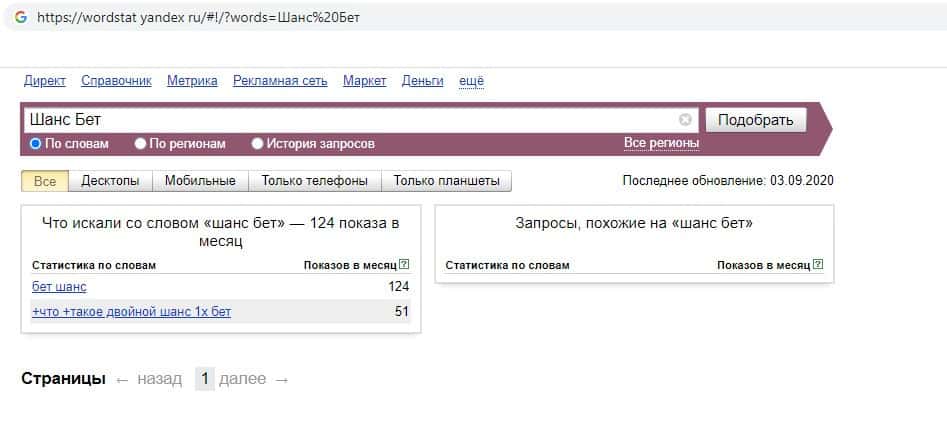This screenshot has height=436, width=947.
Task: Click help icon beside right Показов в месяц
Action: click(x=818, y=264)
